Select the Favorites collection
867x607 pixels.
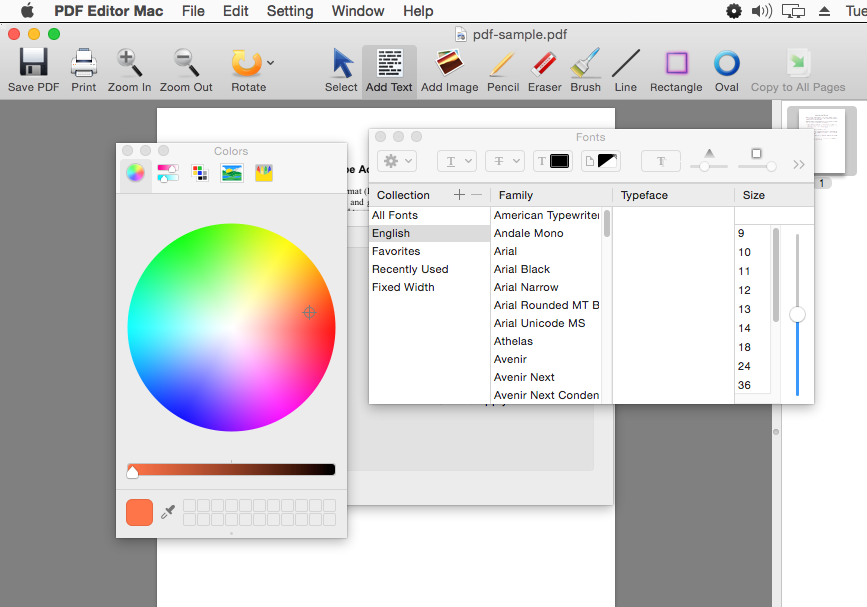click(429, 251)
